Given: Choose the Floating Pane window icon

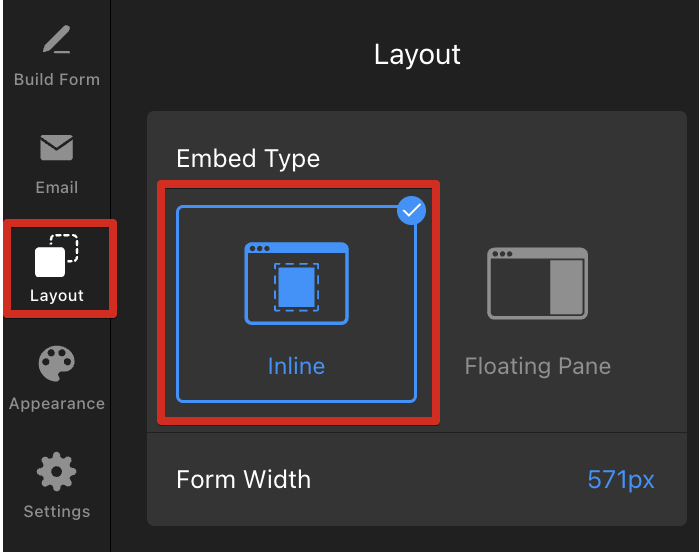Looking at the screenshot, I should [x=537, y=284].
